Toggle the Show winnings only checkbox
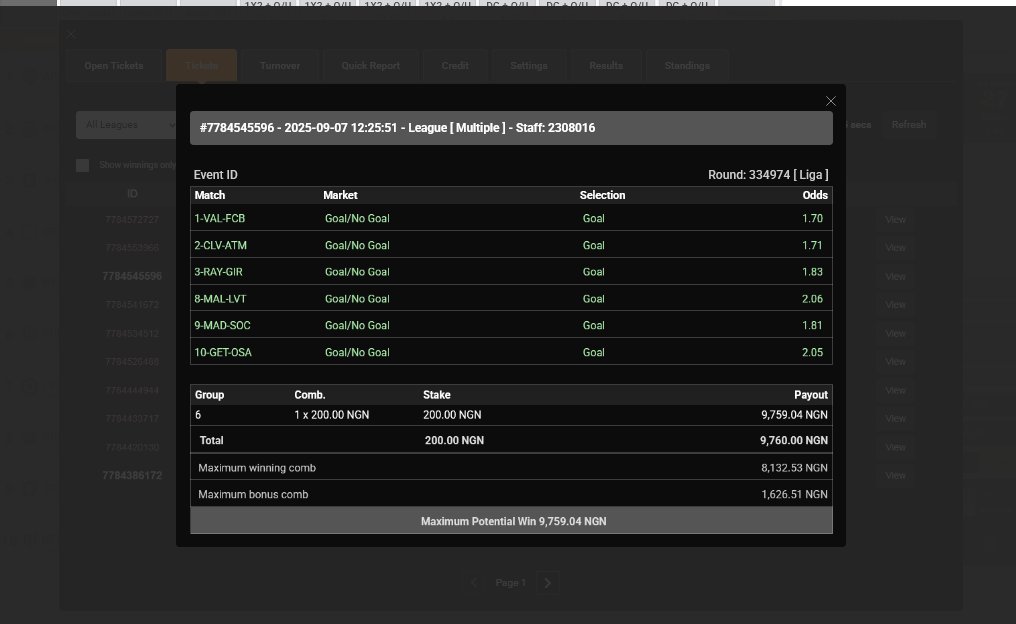 point(82,165)
